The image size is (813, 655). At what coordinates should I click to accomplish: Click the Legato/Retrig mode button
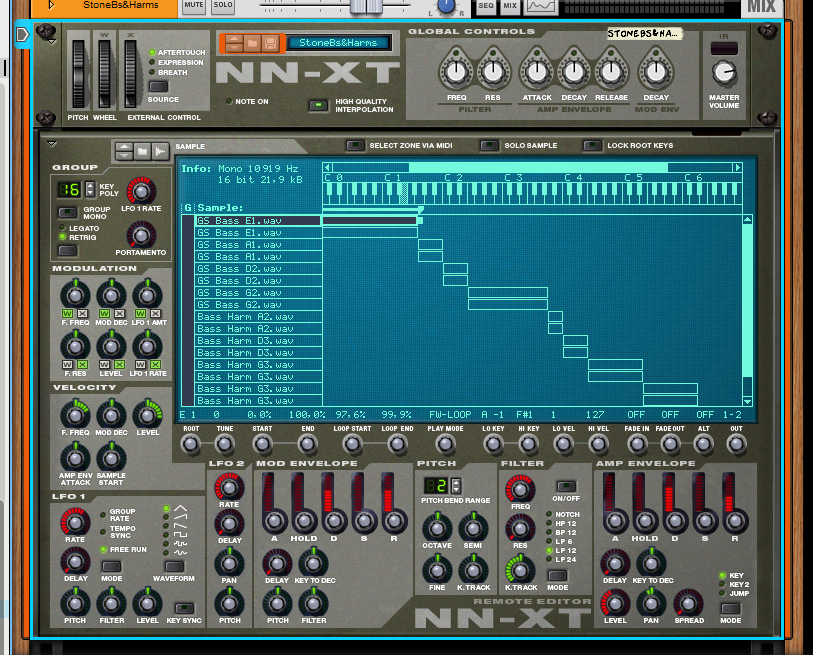click(67, 251)
